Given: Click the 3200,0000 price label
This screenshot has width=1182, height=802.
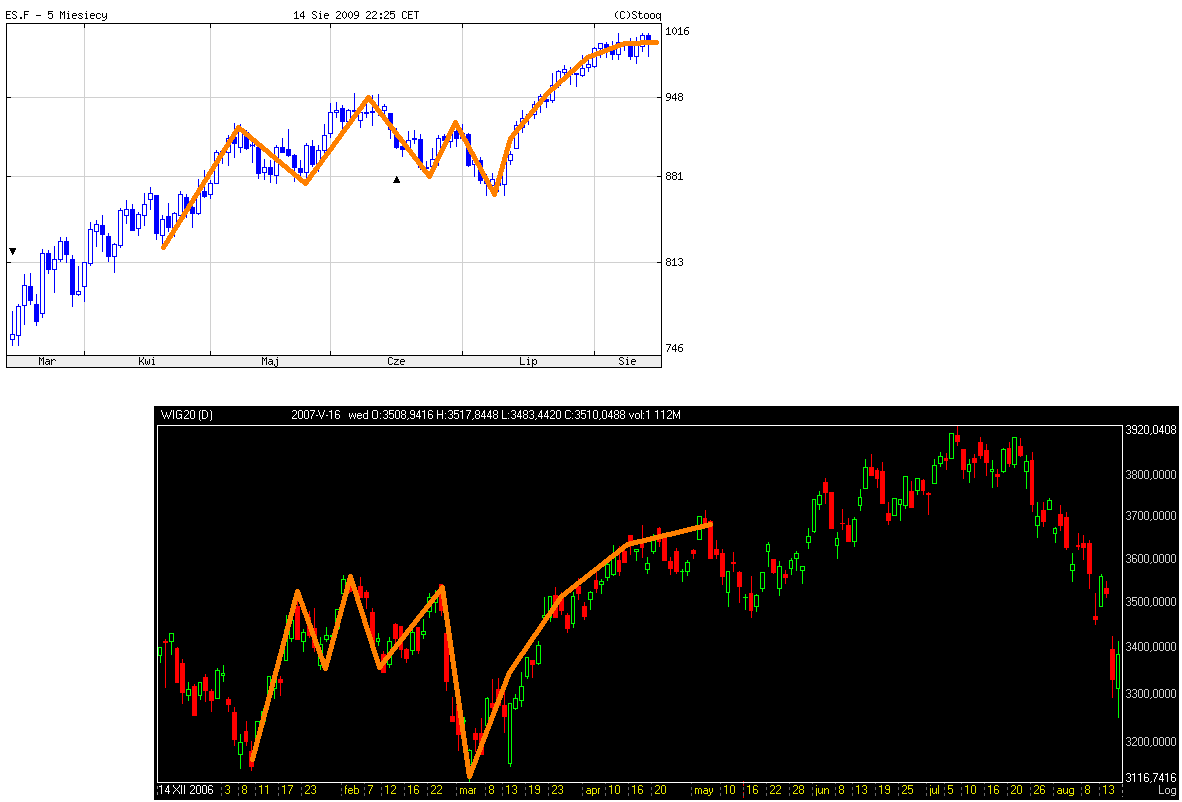Looking at the screenshot, I should [x=1150, y=742].
